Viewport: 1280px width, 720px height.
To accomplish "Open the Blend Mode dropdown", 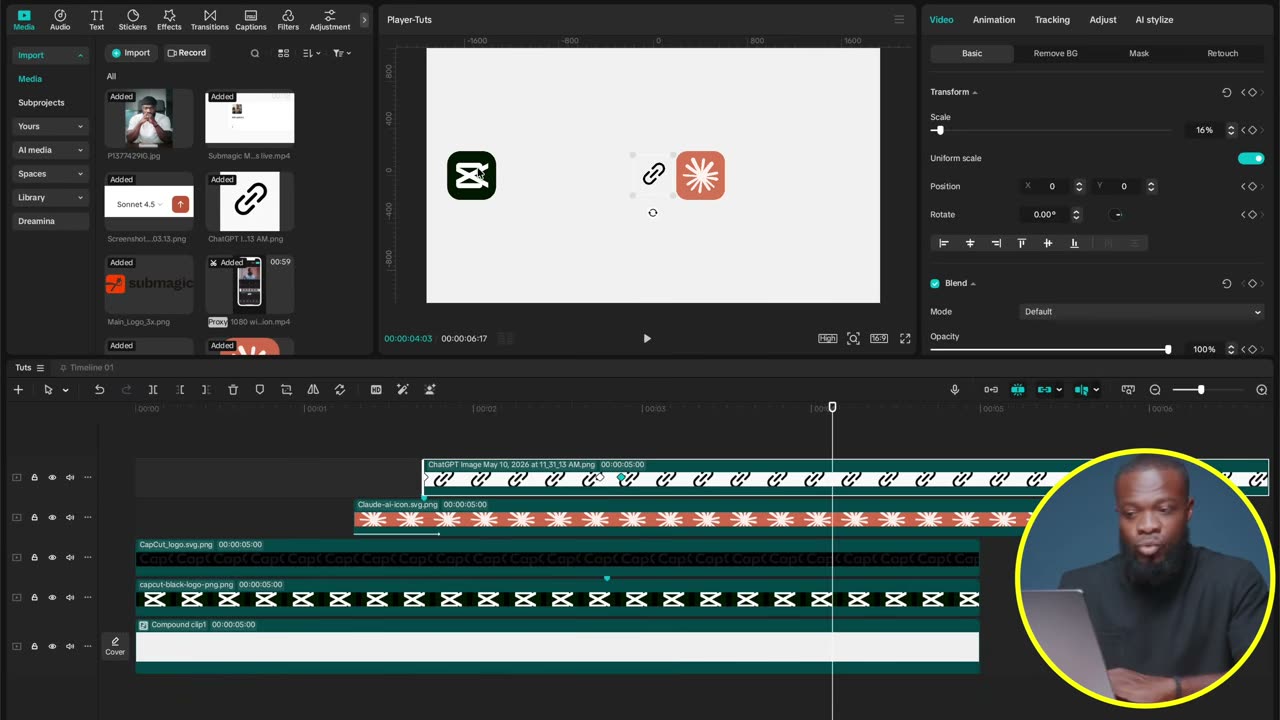I will [1142, 311].
